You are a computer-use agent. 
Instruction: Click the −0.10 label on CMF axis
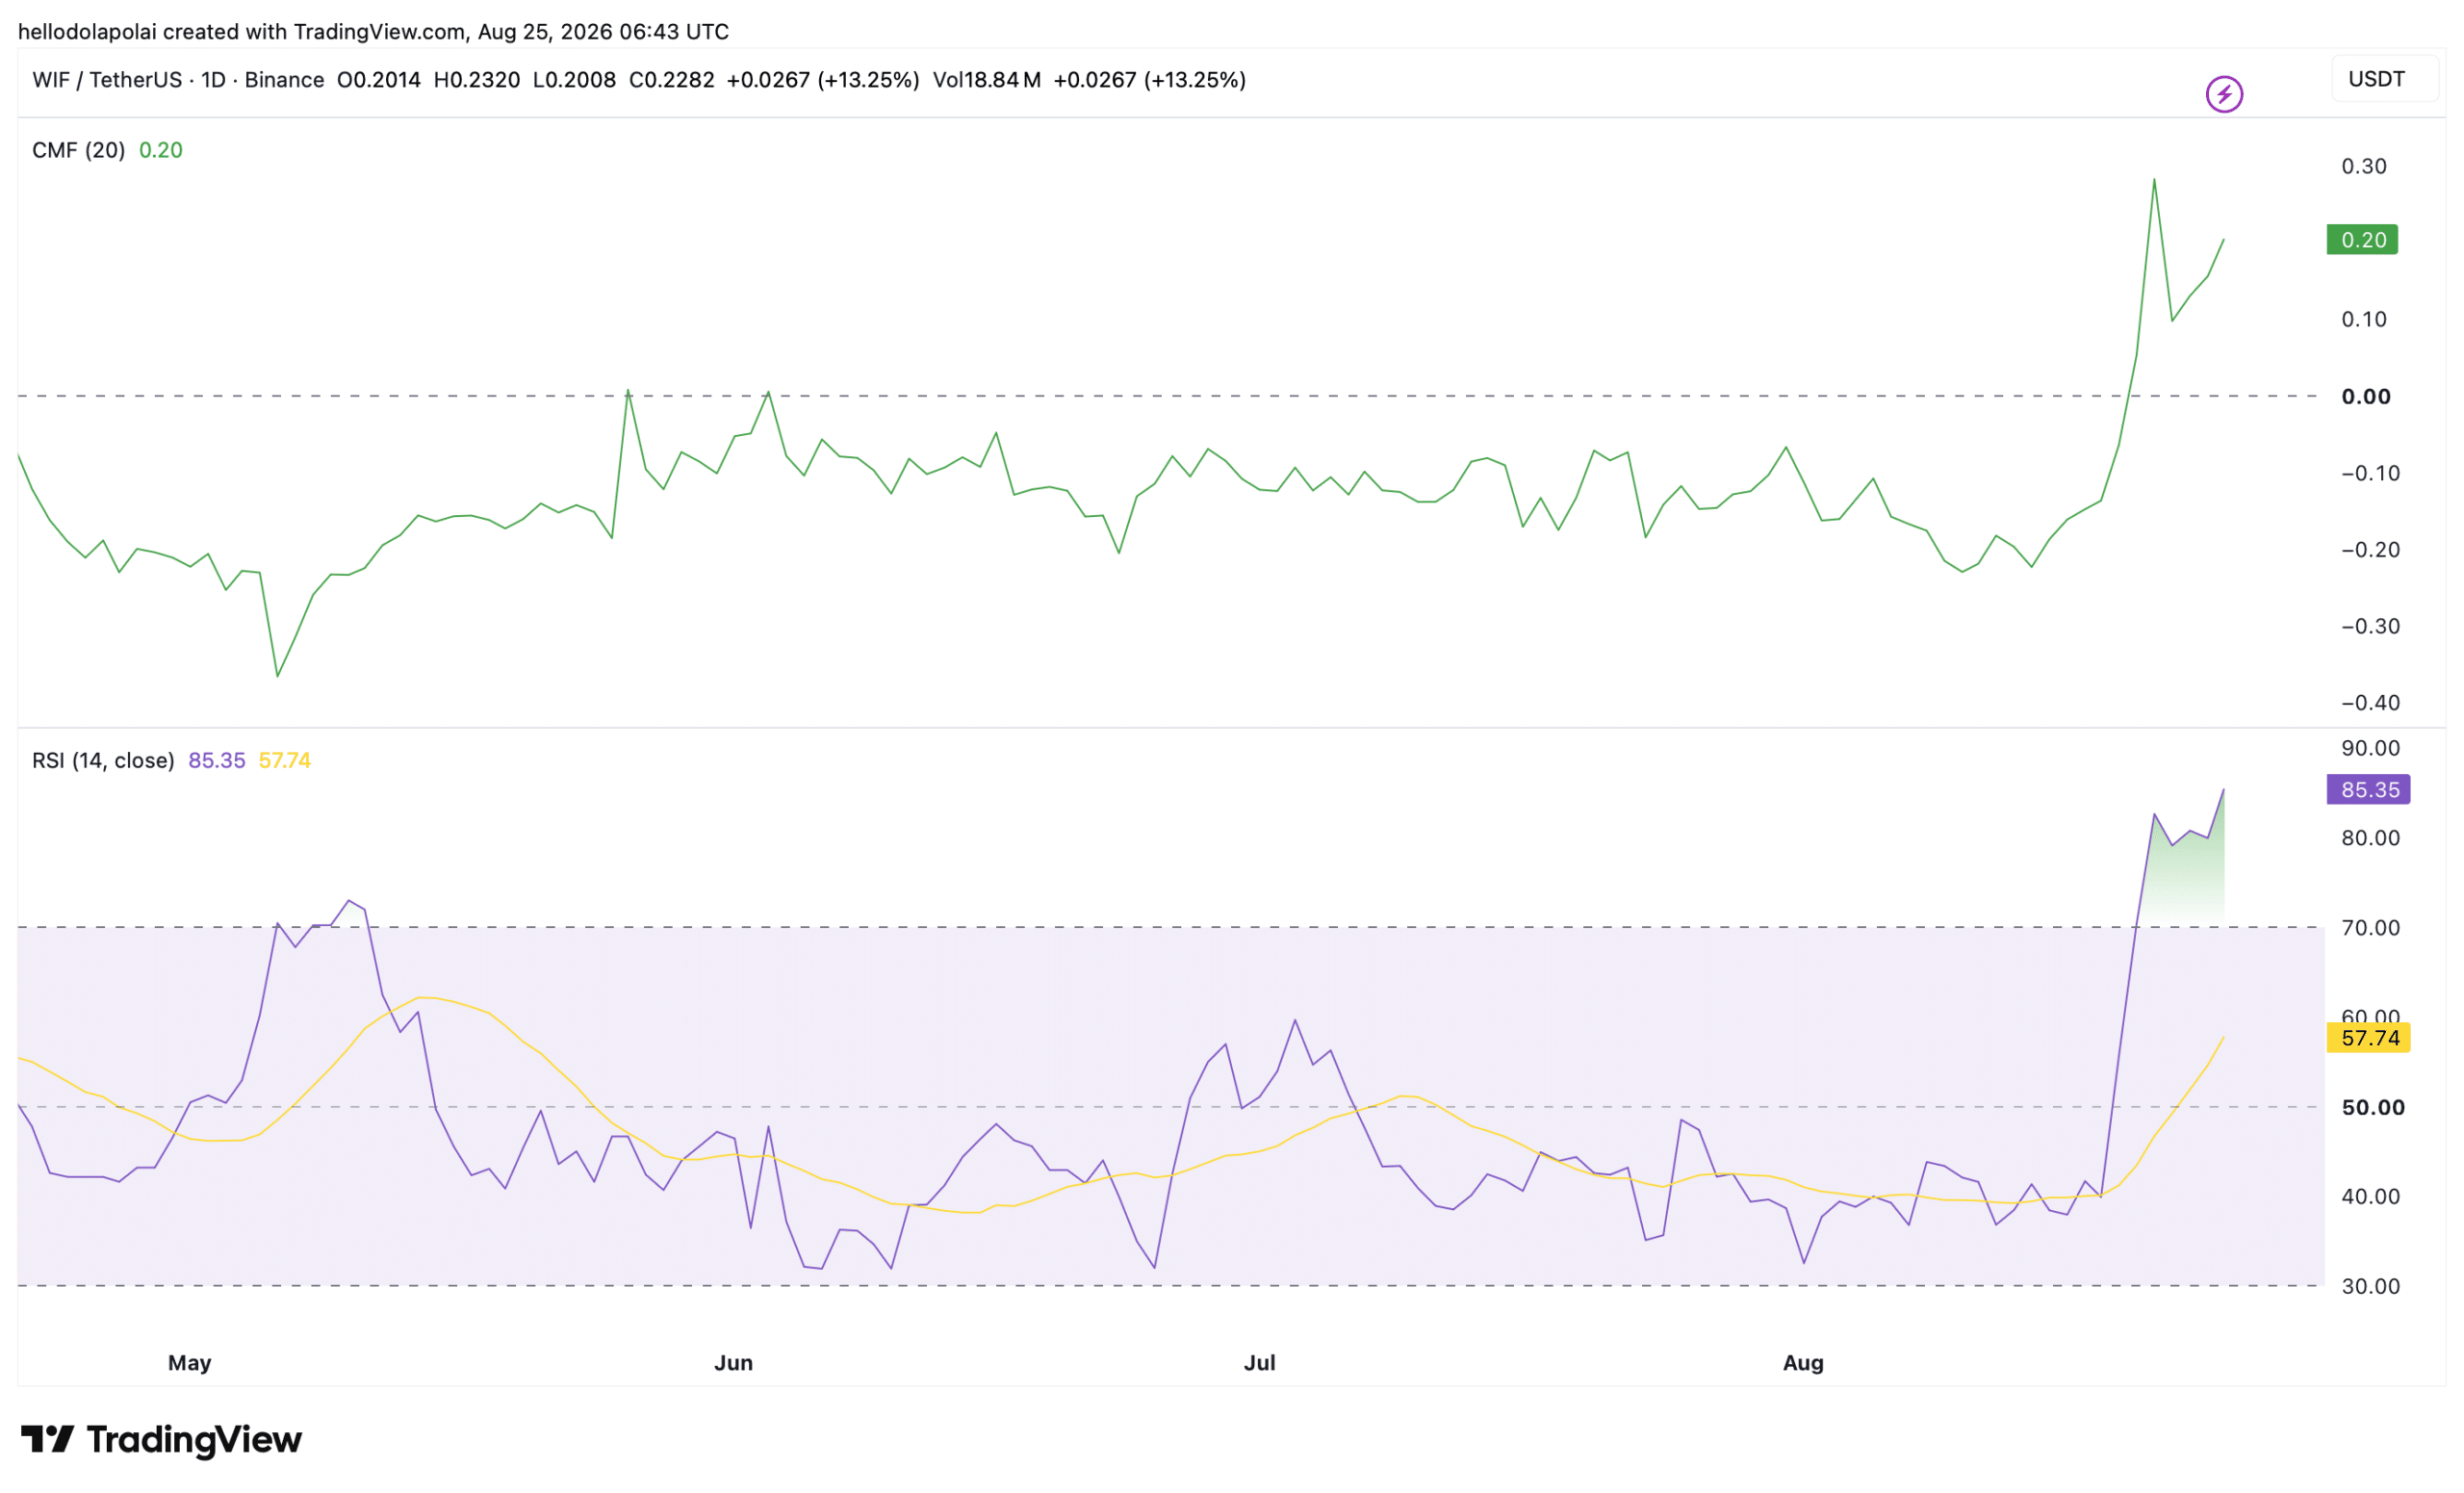(2370, 473)
